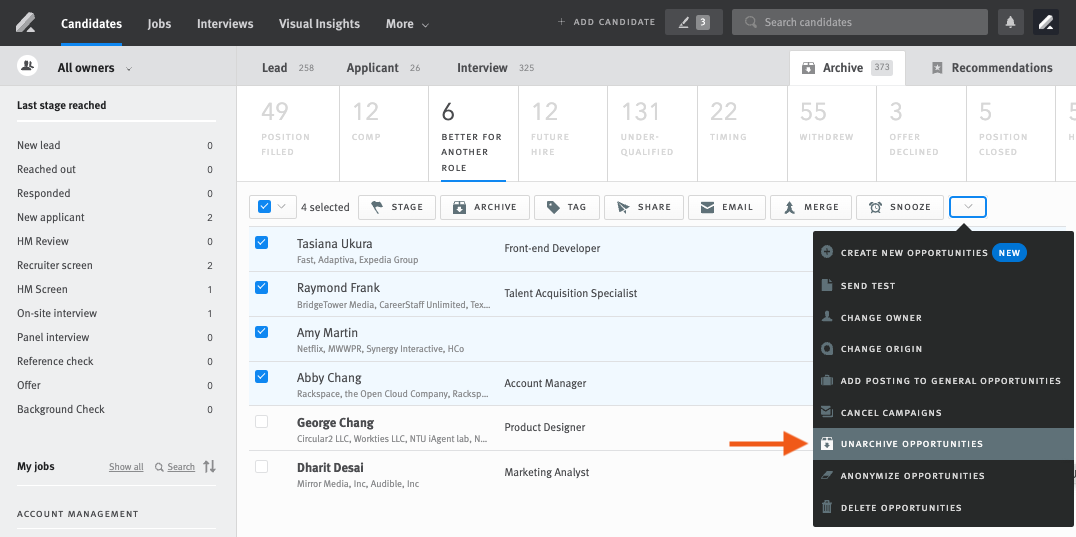Uncheck Abby Chang's checkbox
This screenshot has width=1076, height=537.
click(x=261, y=377)
